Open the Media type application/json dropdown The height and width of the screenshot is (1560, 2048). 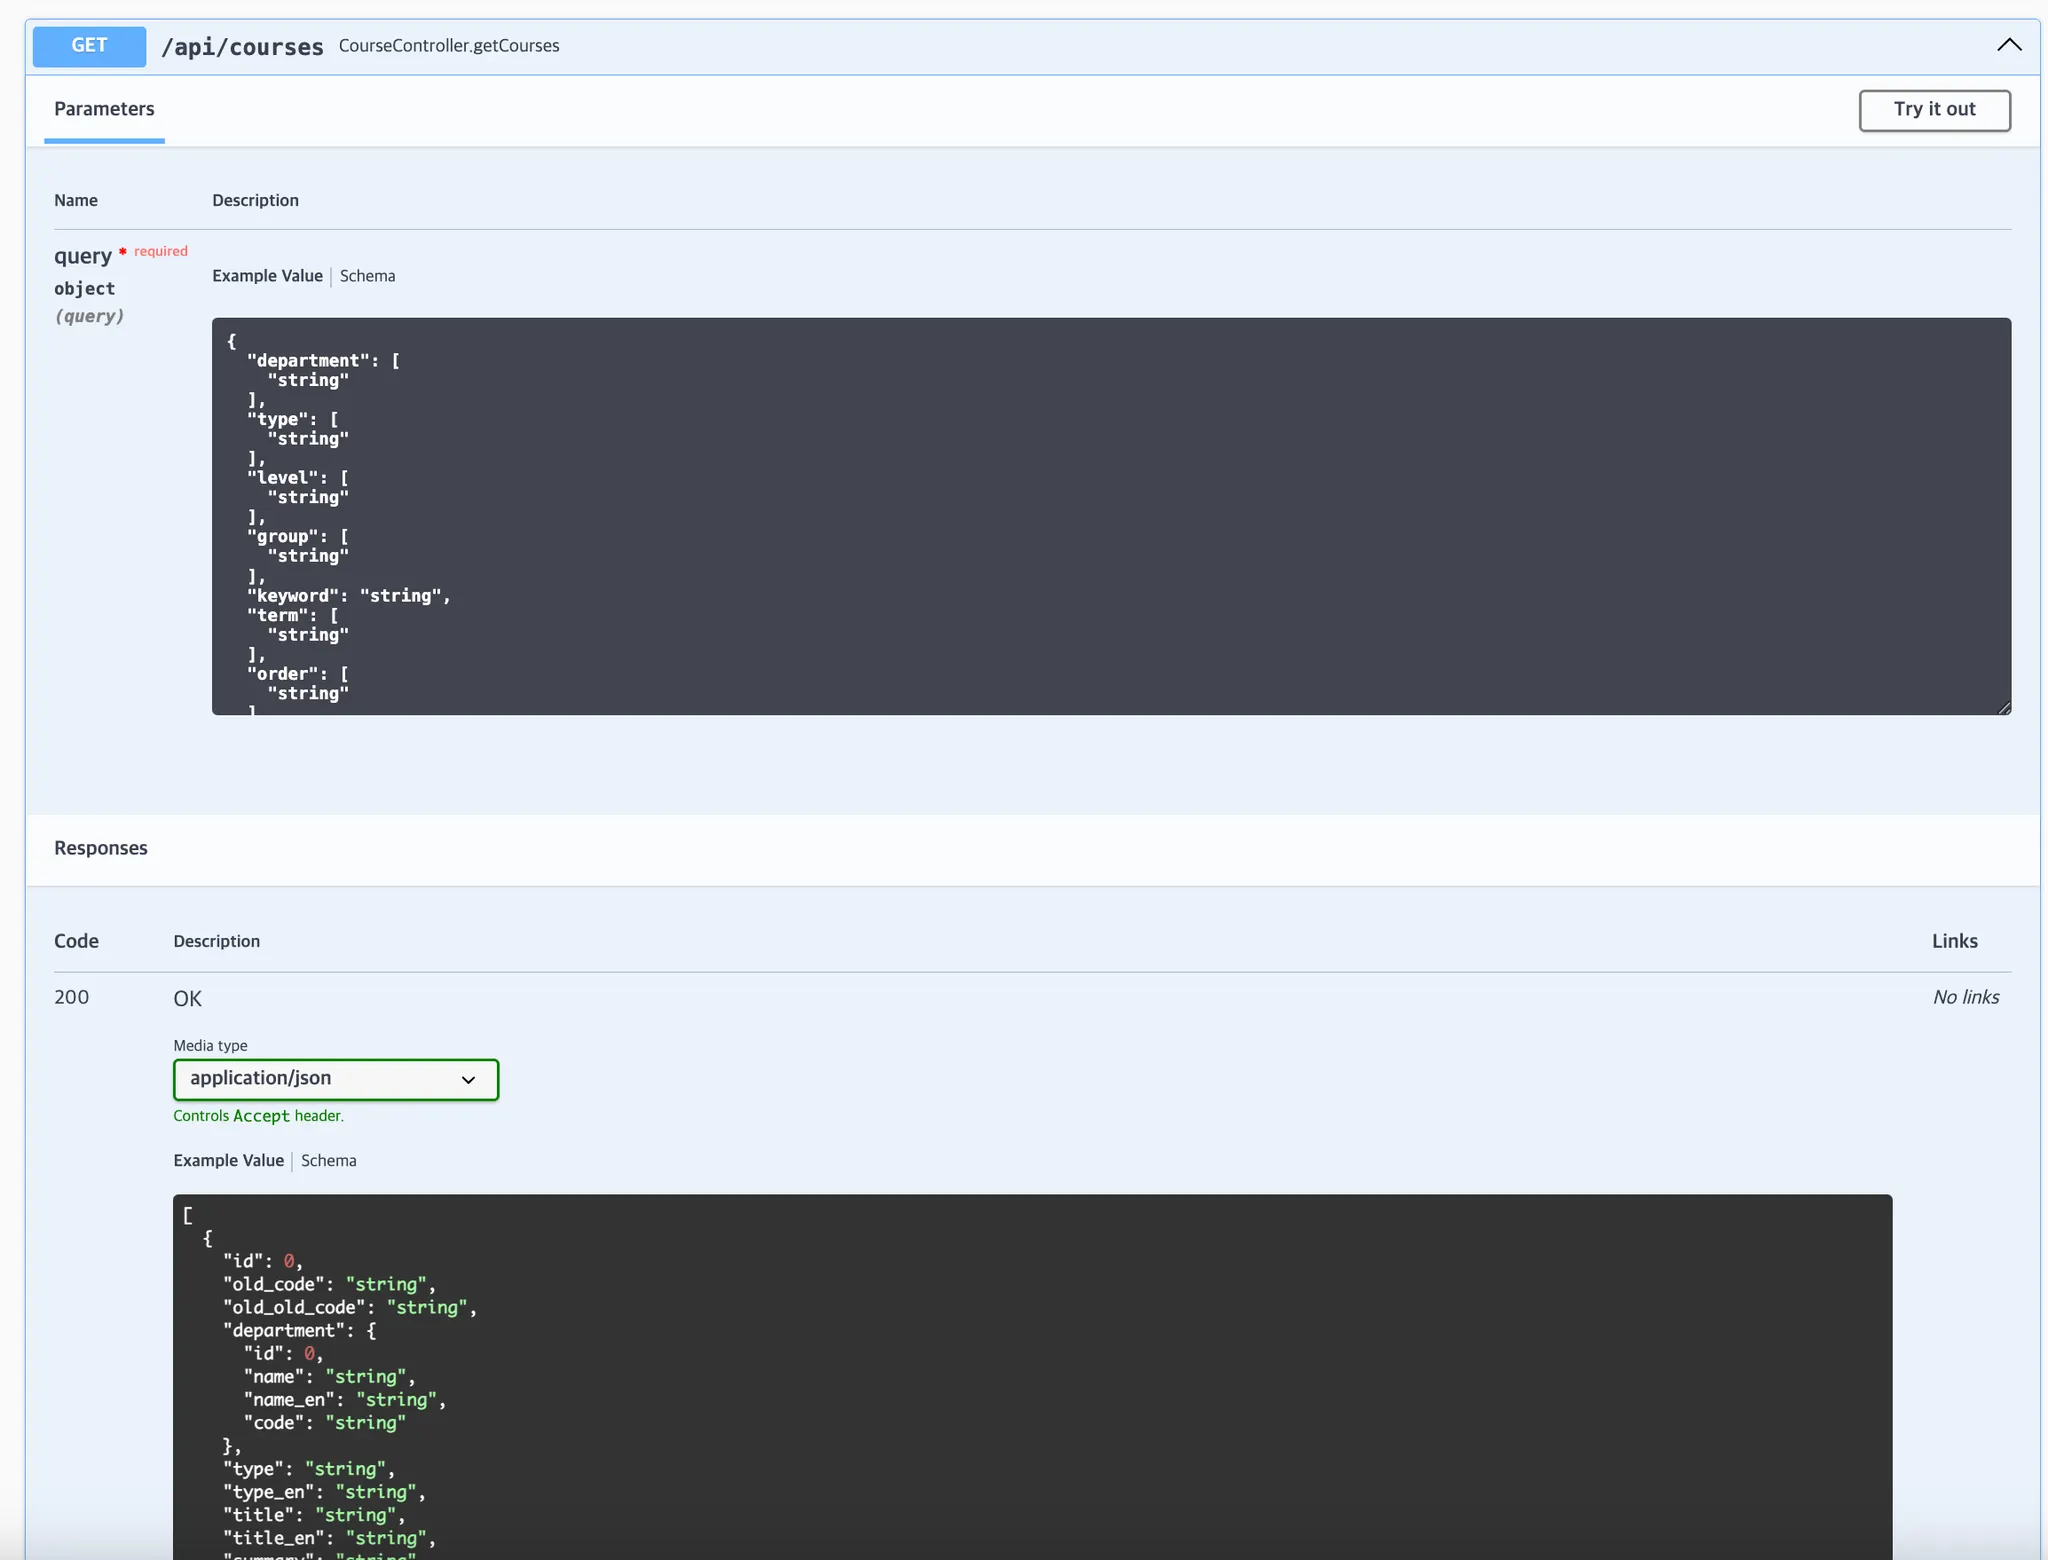pyautogui.click(x=335, y=1079)
